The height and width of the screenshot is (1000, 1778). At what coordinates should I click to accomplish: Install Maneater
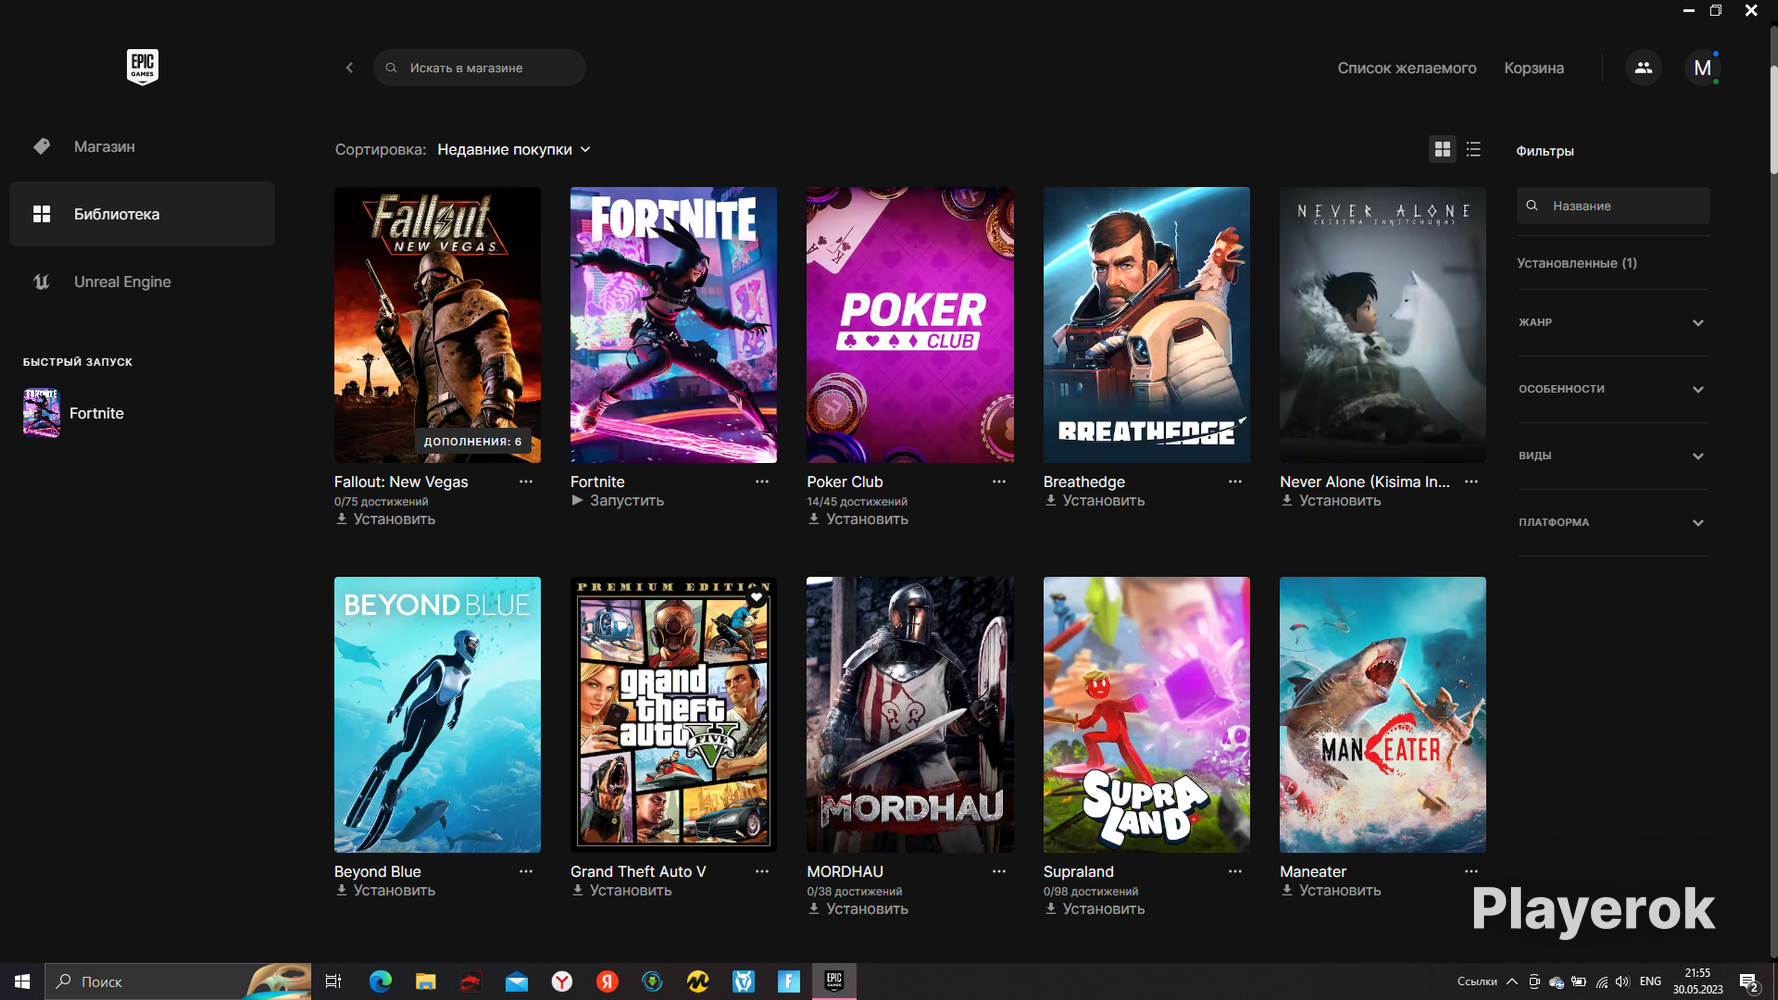coord(1331,891)
